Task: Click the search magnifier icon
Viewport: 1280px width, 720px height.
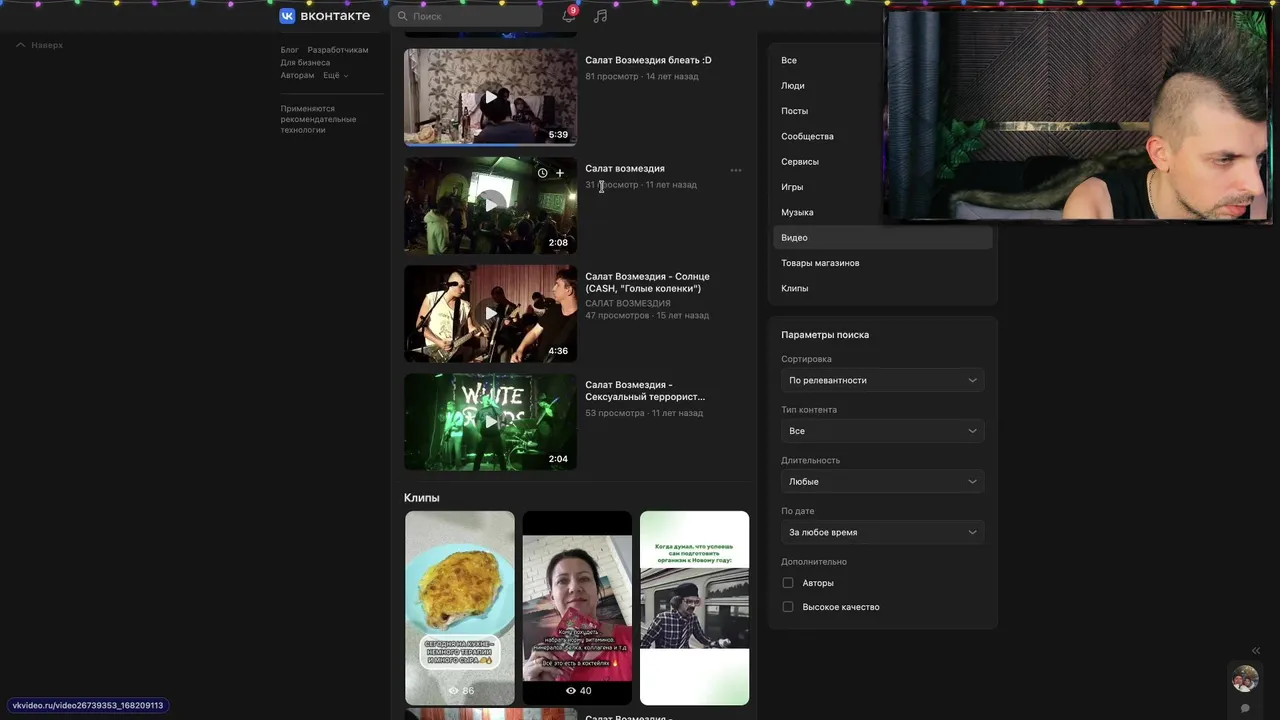Action: point(402,16)
